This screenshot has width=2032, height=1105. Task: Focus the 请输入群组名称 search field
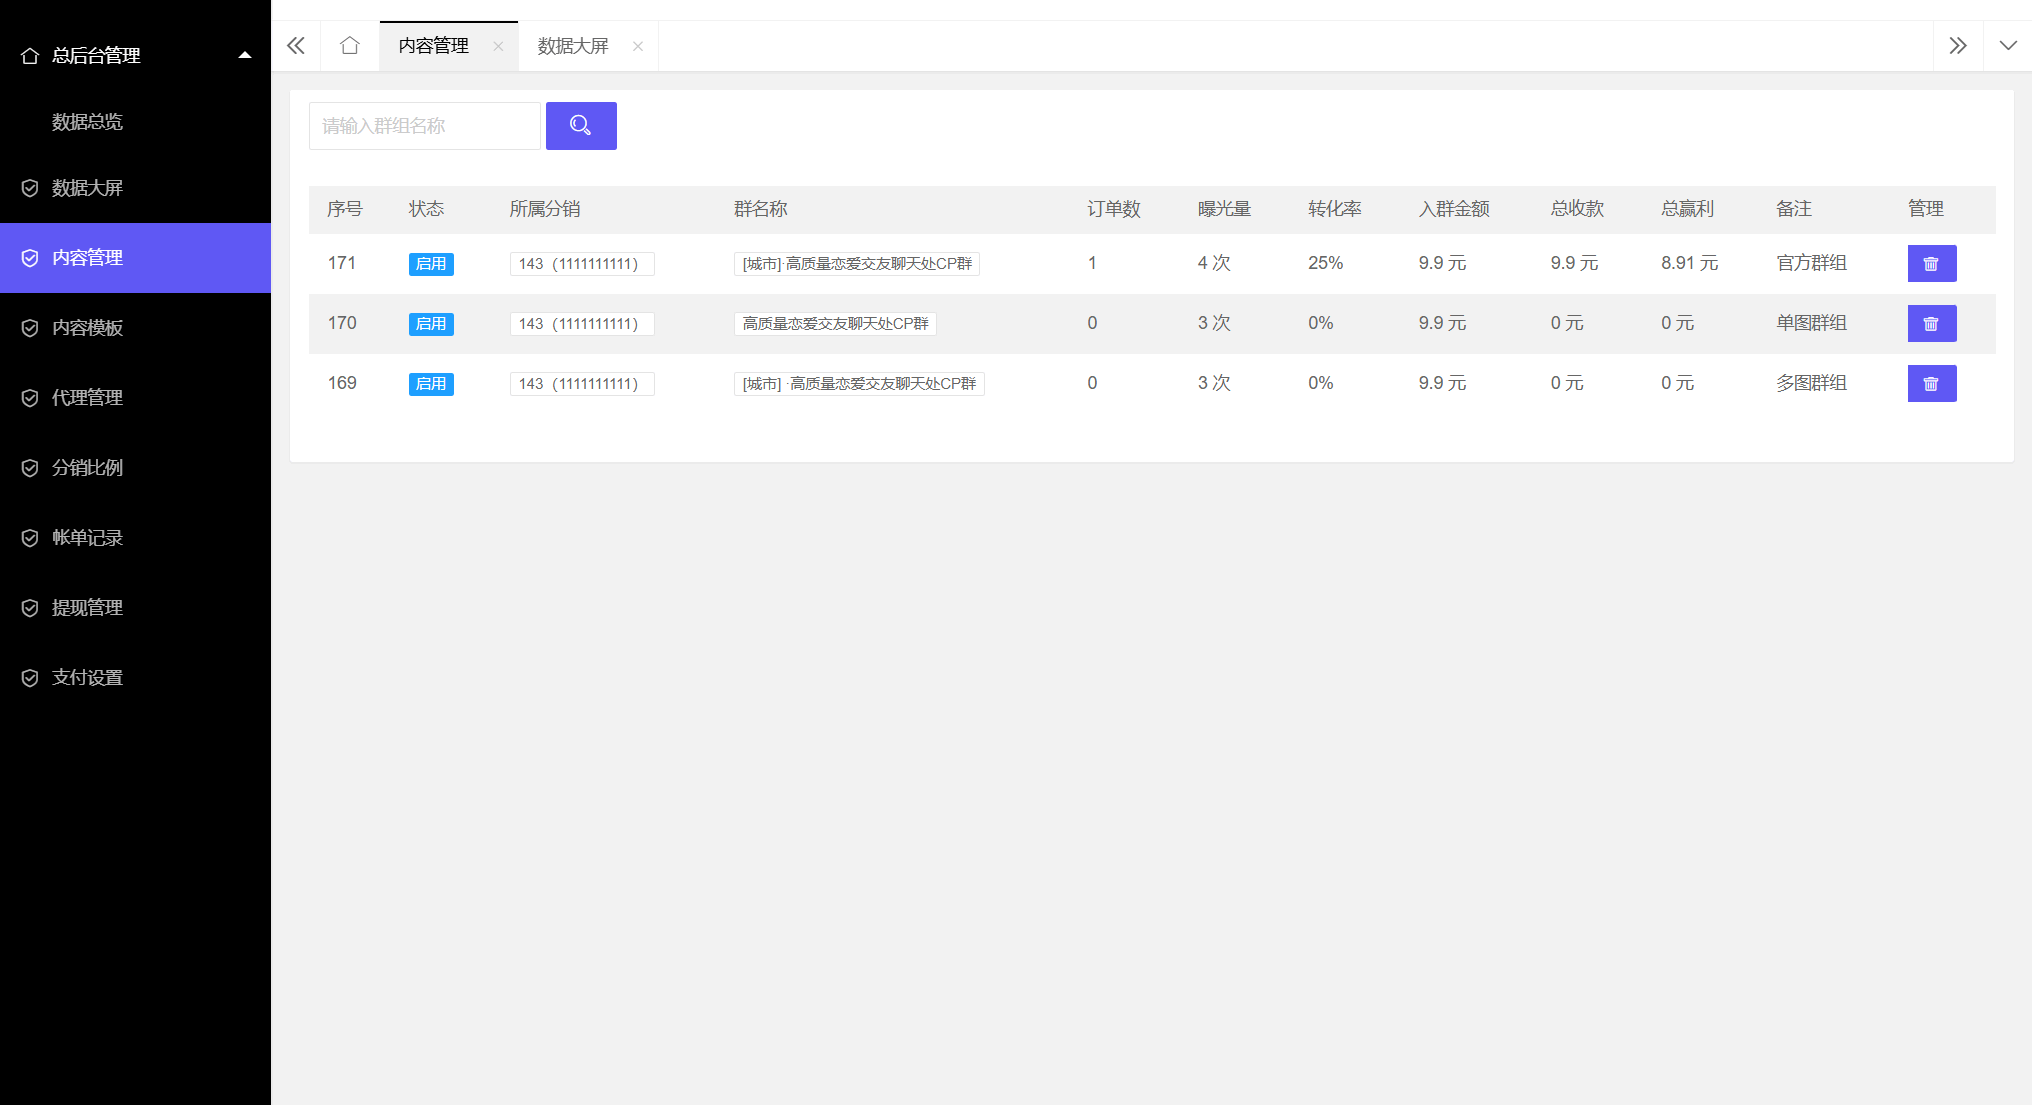pyautogui.click(x=424, y=126)
